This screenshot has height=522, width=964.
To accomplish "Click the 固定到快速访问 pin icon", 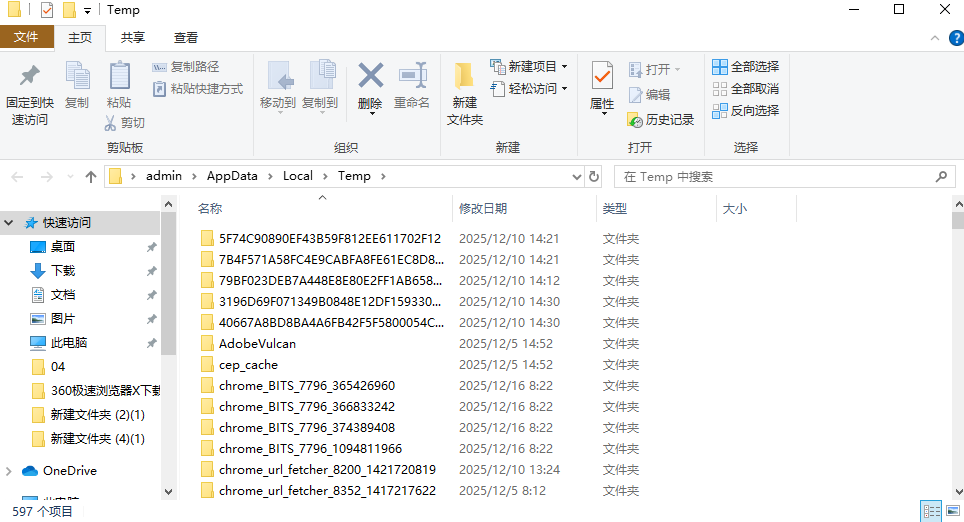I will (x=30, y=76).
